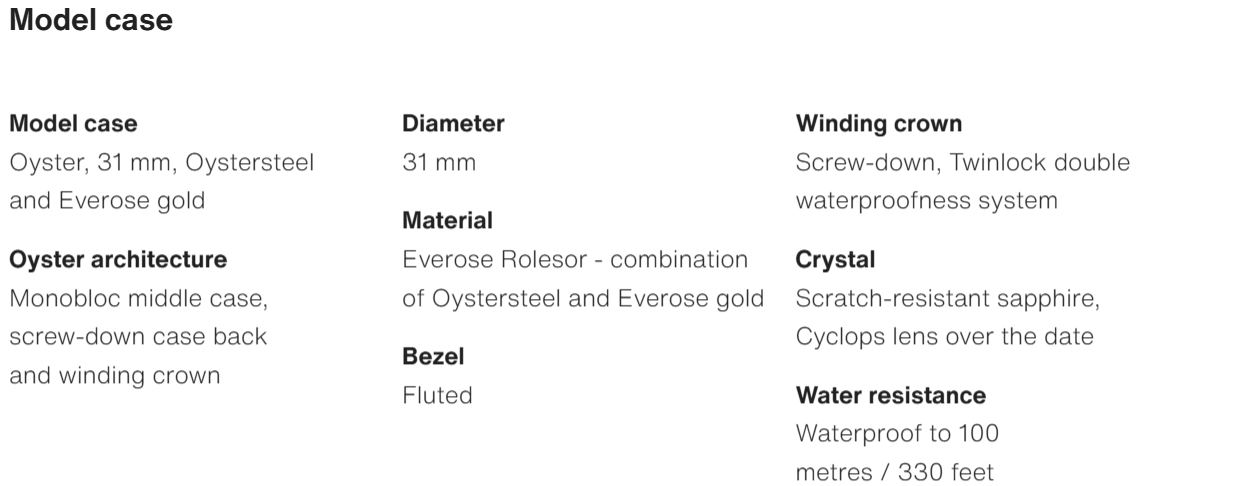Select the Winding crown label
This screenshot has width=1245, height=486.
click(879, 124)
